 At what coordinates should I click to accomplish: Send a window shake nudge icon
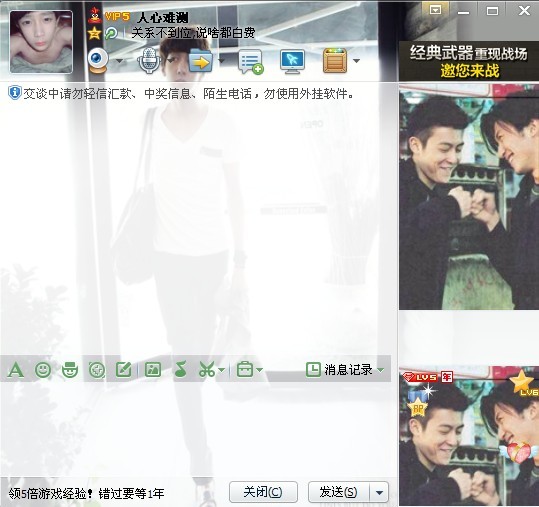click(97, 370)
